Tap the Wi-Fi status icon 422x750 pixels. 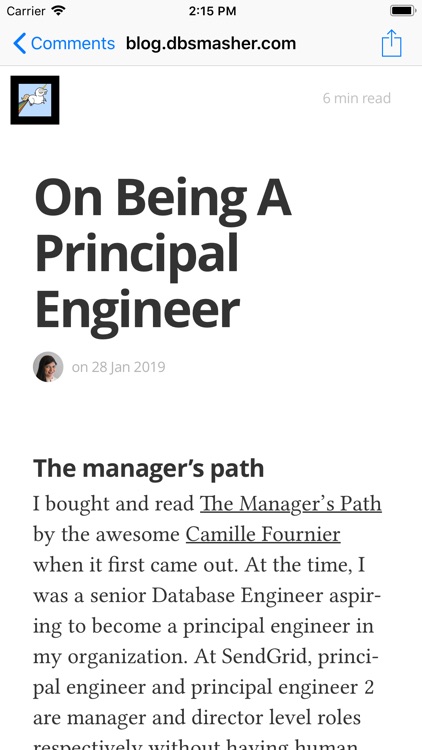click(x=58, y=11)
